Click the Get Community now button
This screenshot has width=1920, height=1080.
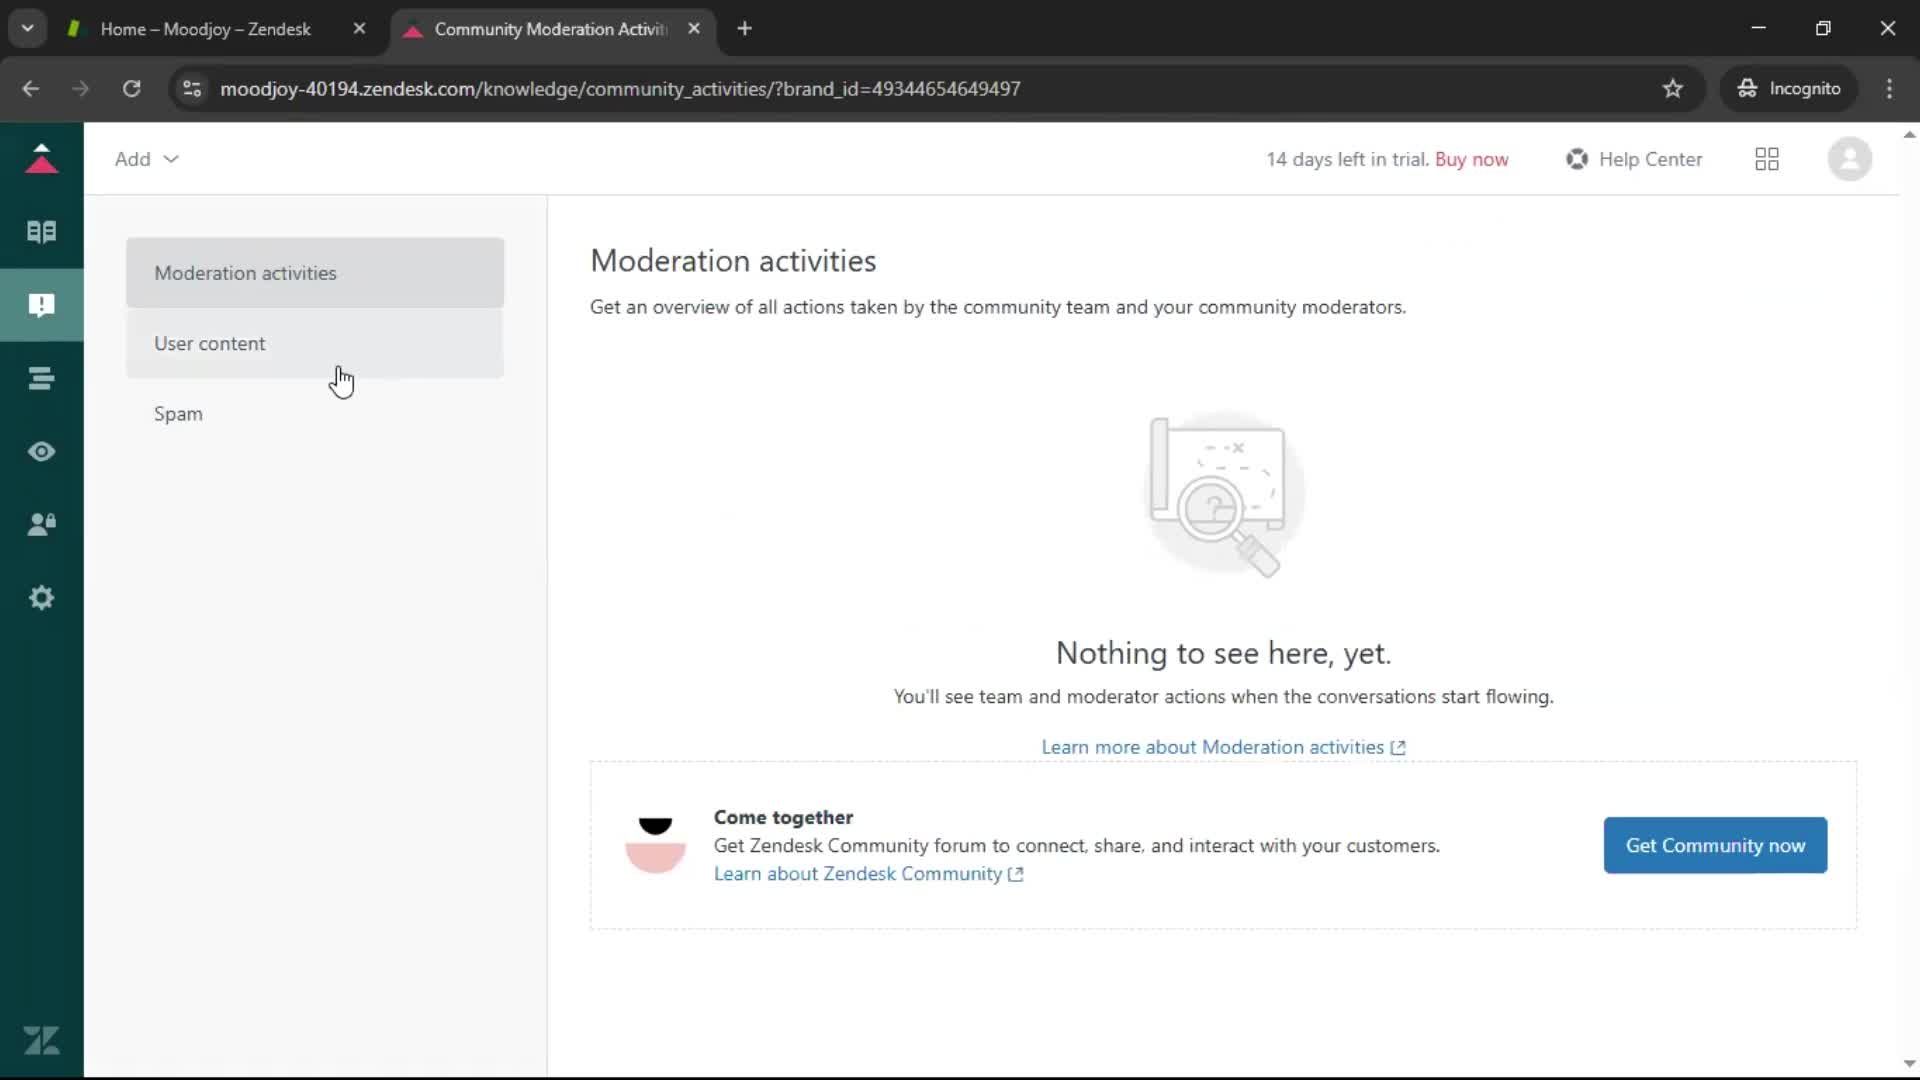(1715, 846)
